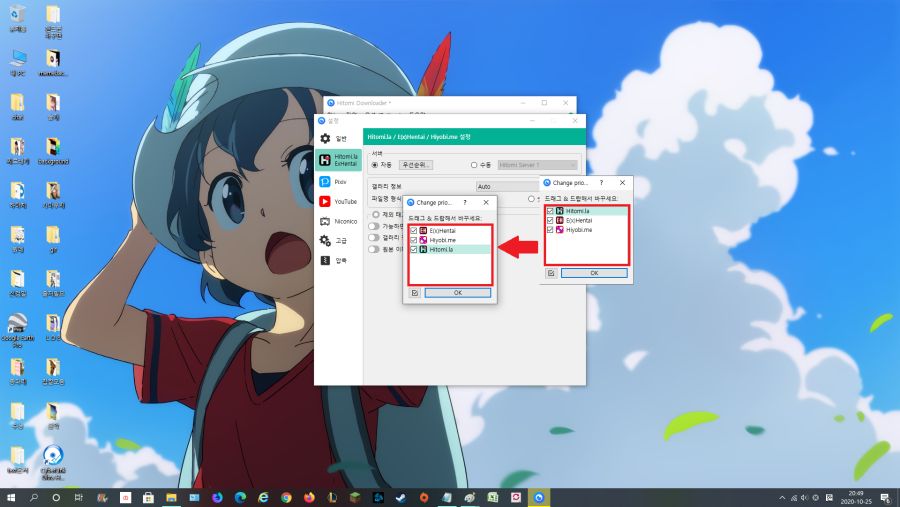Select the Background folder on the desktop
Image resolution: width=900 pixels, height=507 pixels.
pos(53,151)
